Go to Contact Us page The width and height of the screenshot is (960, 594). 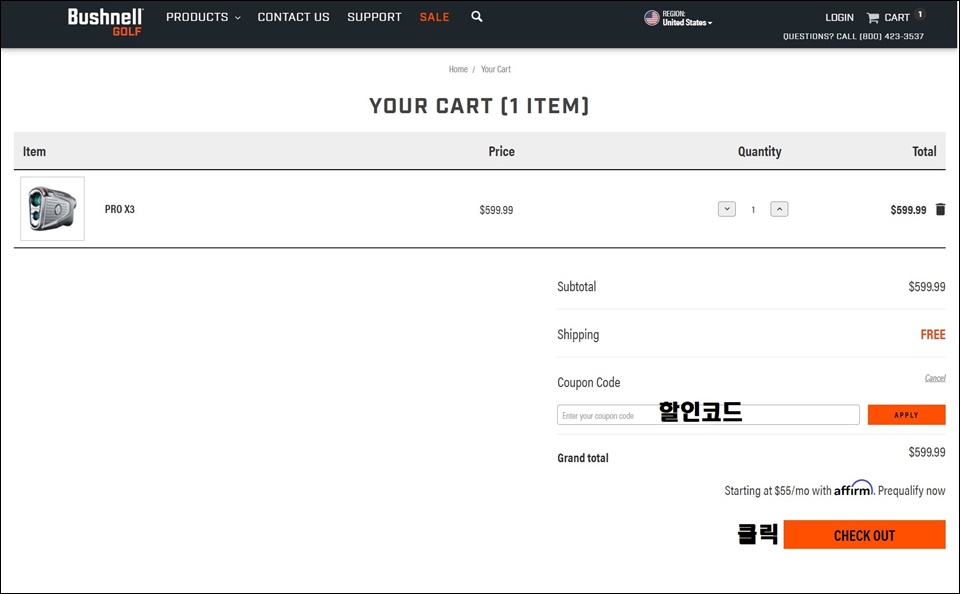[293, 17]
